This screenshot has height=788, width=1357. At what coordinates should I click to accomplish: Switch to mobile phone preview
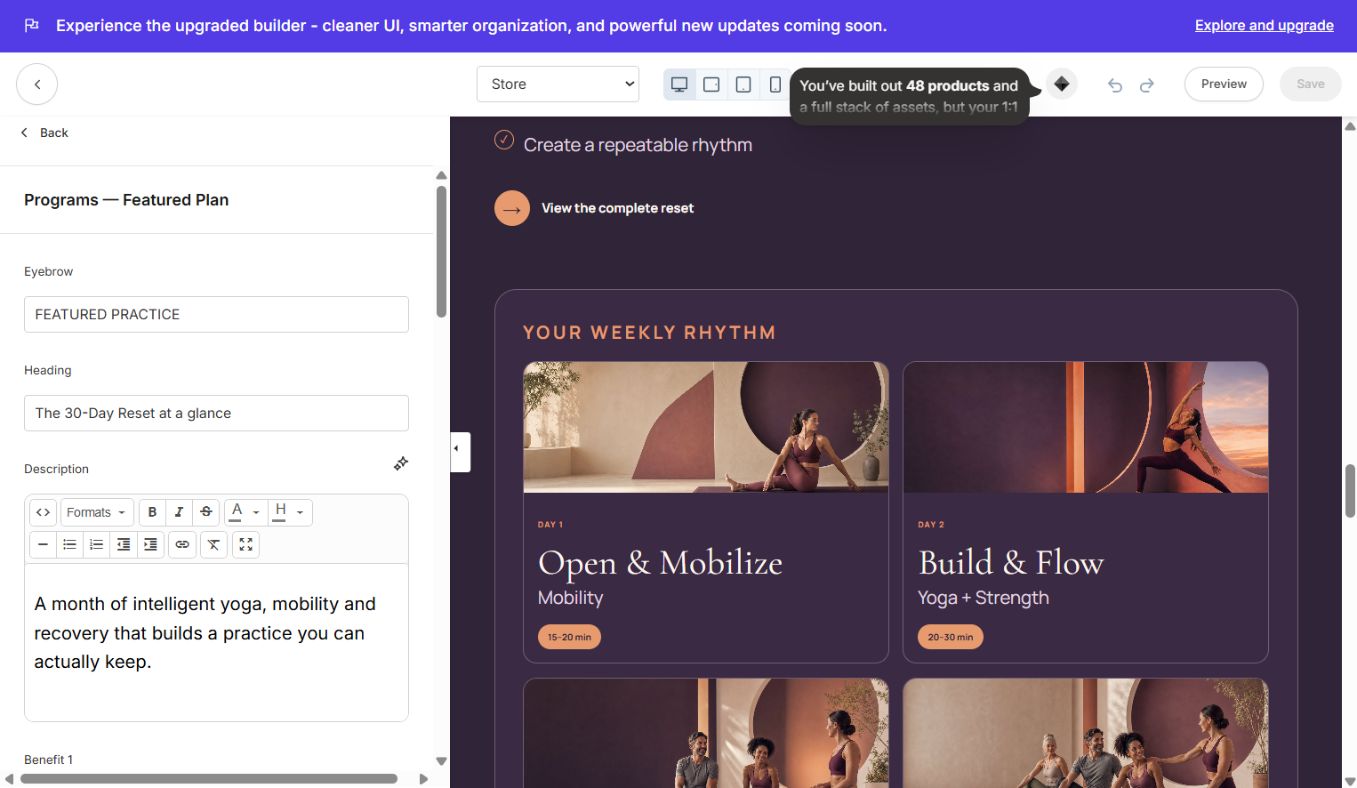(x=775, y=84)
